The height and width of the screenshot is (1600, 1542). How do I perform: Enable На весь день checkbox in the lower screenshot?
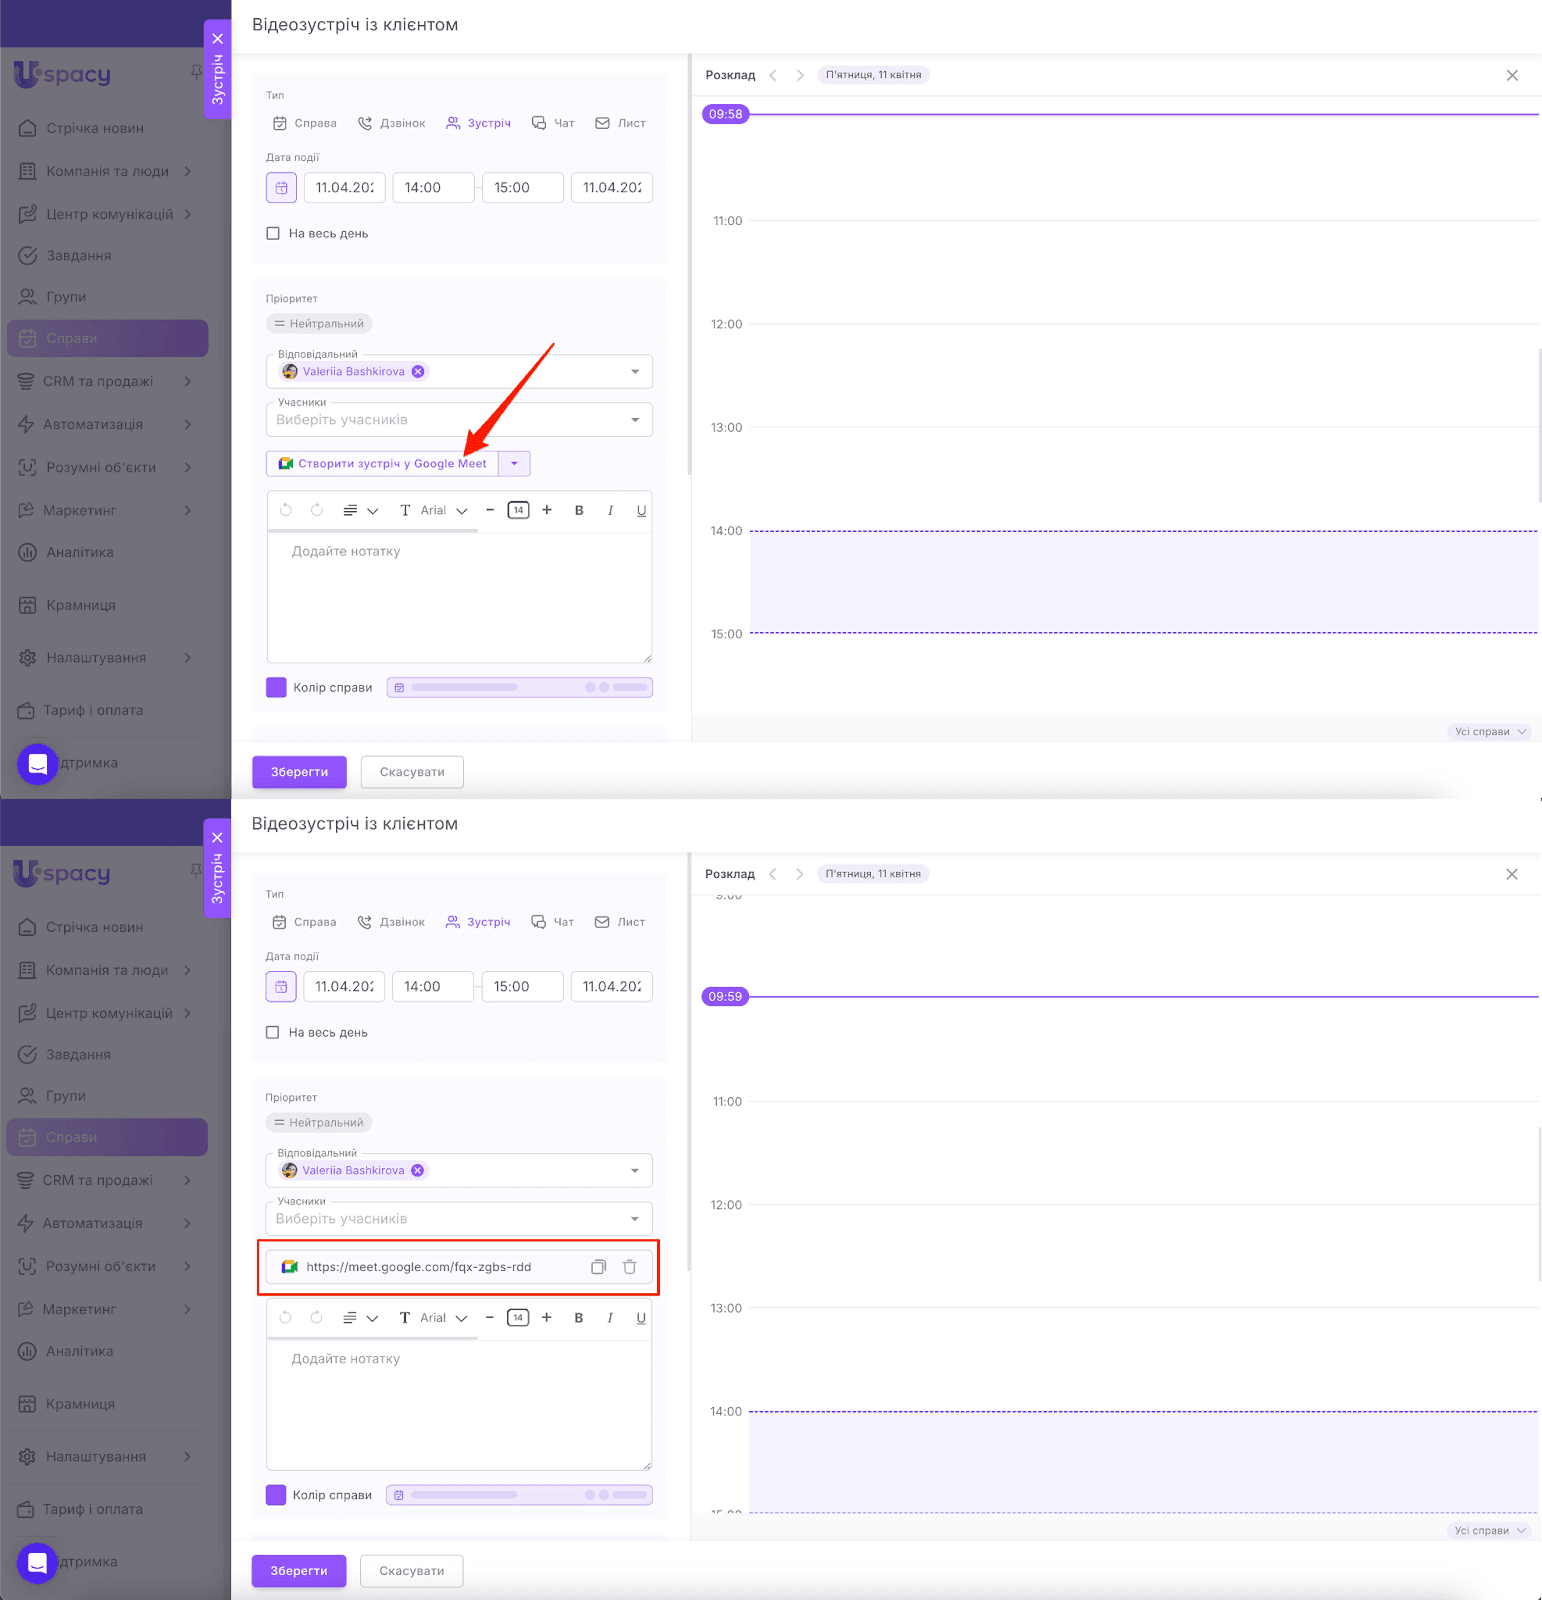coord(272,1033)
